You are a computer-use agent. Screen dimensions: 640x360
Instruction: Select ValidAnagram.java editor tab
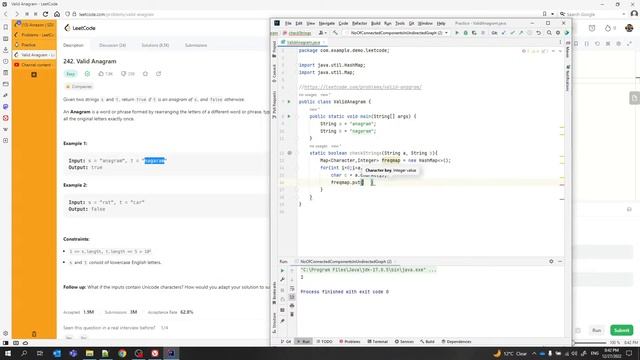[x=302, y=42]
